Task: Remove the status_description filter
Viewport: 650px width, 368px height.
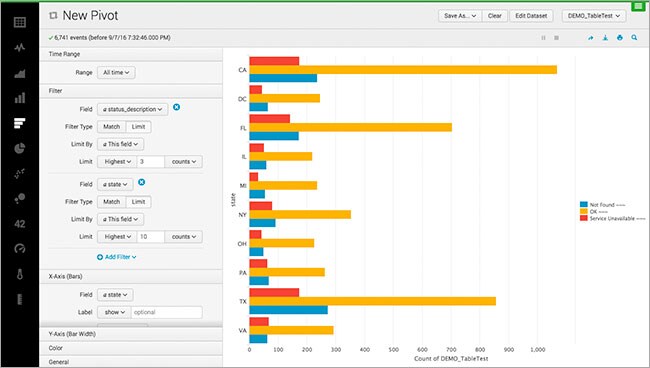Action: pyautogui.click(x=177, y=107)
